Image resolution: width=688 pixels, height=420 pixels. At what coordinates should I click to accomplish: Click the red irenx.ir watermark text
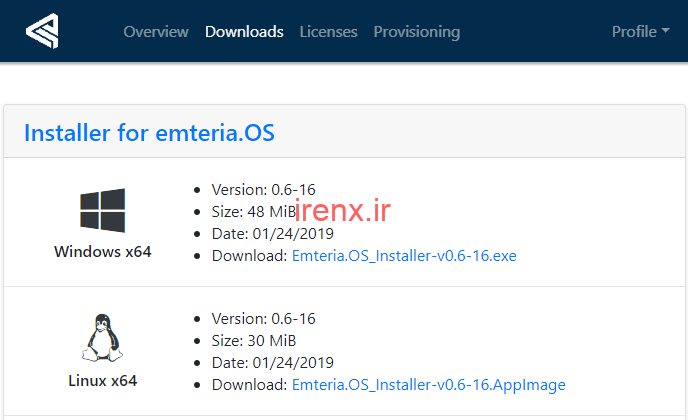click(x=343, y=210)
